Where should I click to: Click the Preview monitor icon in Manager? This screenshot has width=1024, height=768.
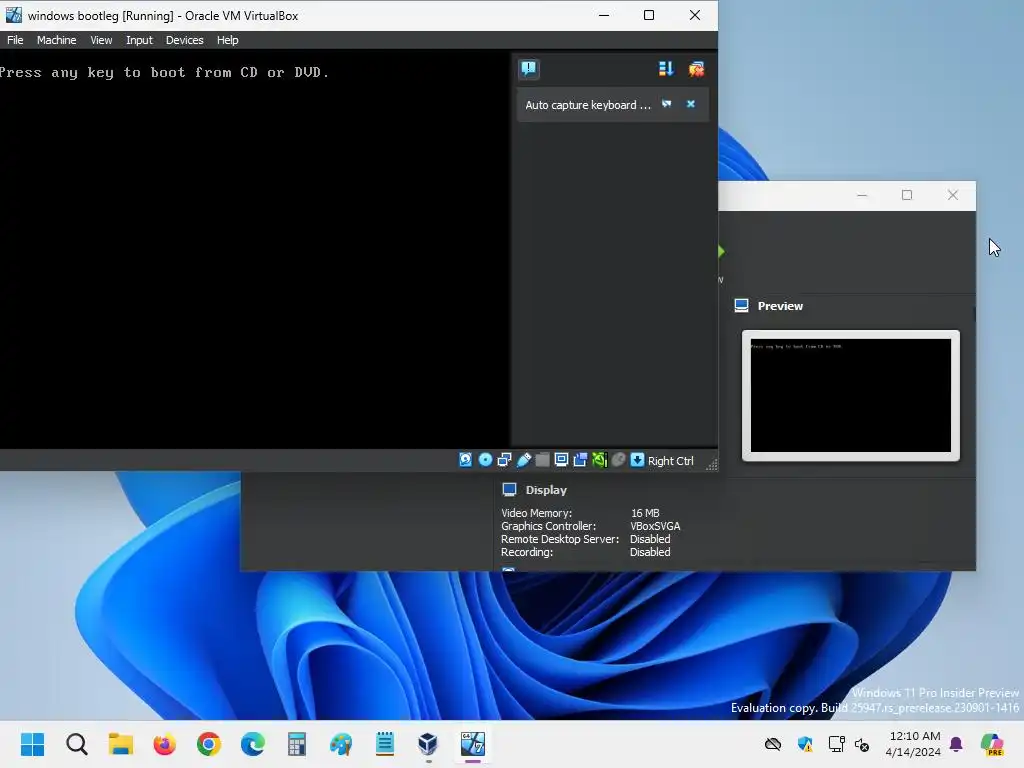click(741, 306)
